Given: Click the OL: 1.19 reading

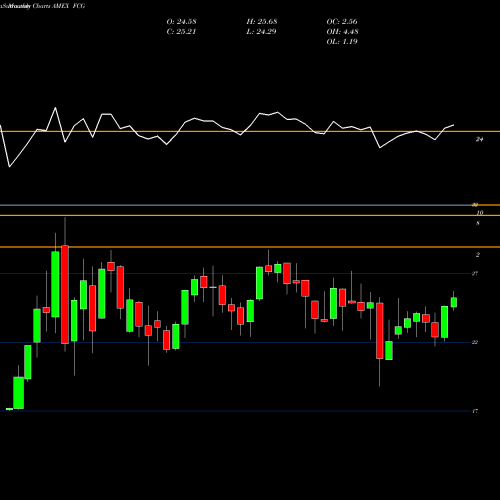Looking at the screenshot, I should [x=342, y=42].
